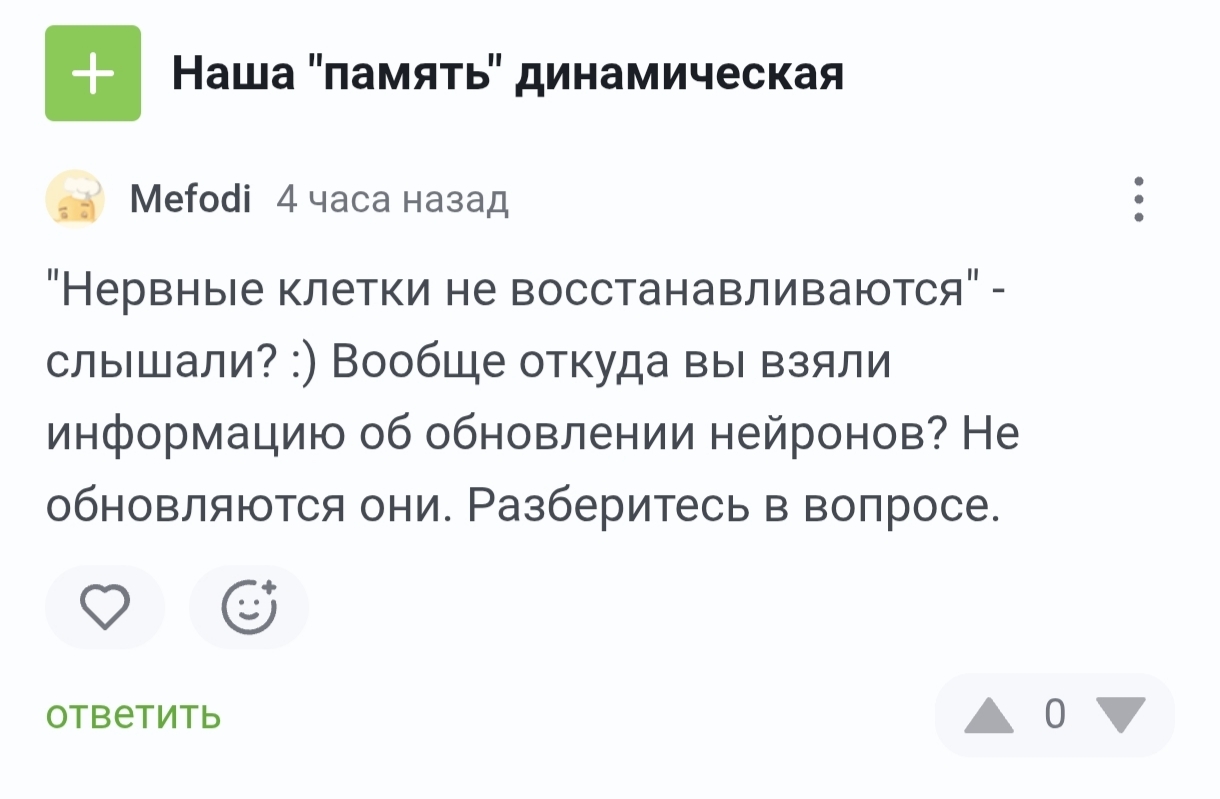Open the Mefodi username profile link

click(x=190, y=201)
